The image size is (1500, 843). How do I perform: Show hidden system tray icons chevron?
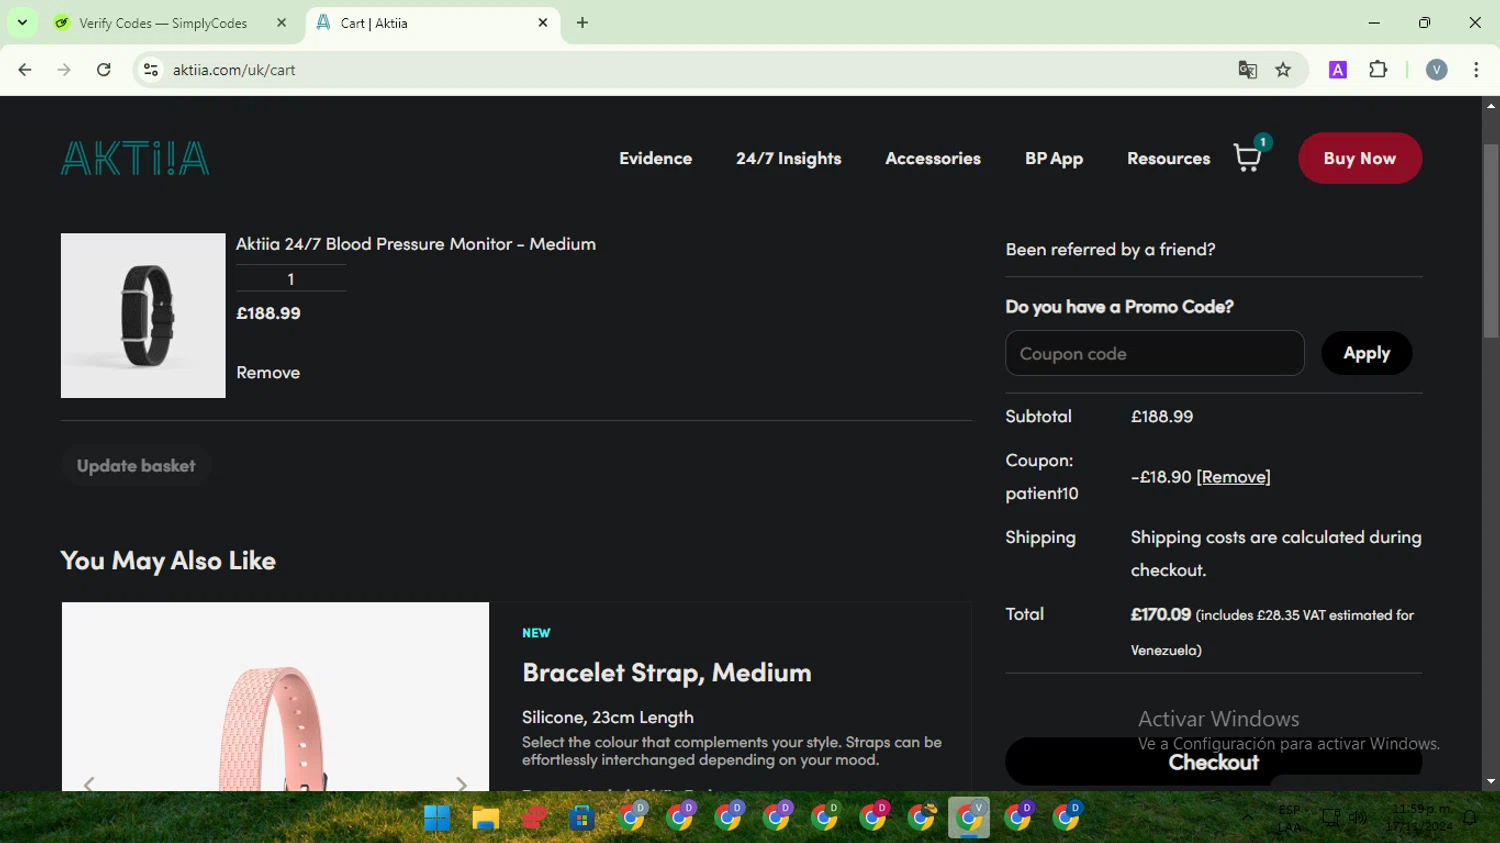tap(1247, 818)
